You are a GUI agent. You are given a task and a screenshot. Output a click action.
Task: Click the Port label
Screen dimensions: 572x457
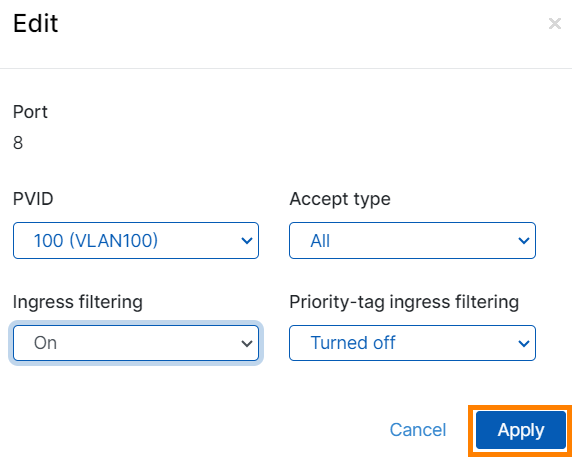pos(30,112)
